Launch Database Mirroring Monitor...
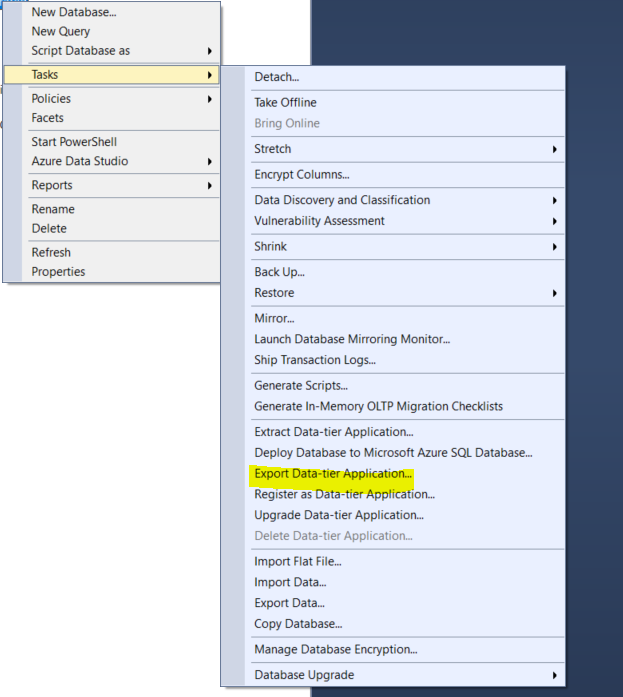The height and width of the screenshot is (697, 623). point(393,339)
